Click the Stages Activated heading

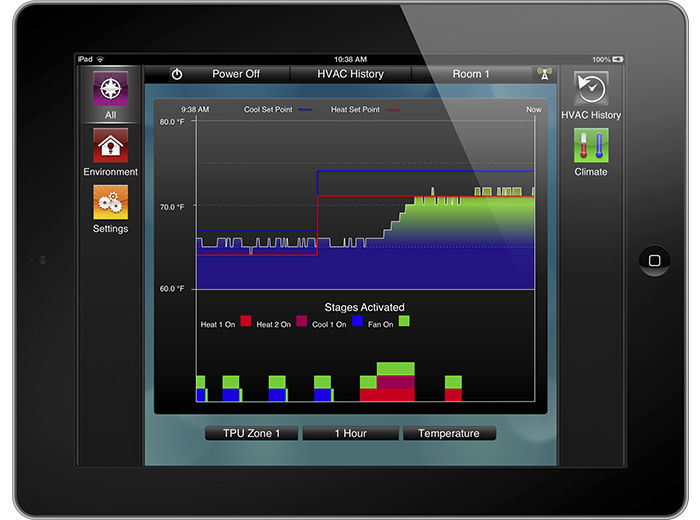tap(364, 307)
